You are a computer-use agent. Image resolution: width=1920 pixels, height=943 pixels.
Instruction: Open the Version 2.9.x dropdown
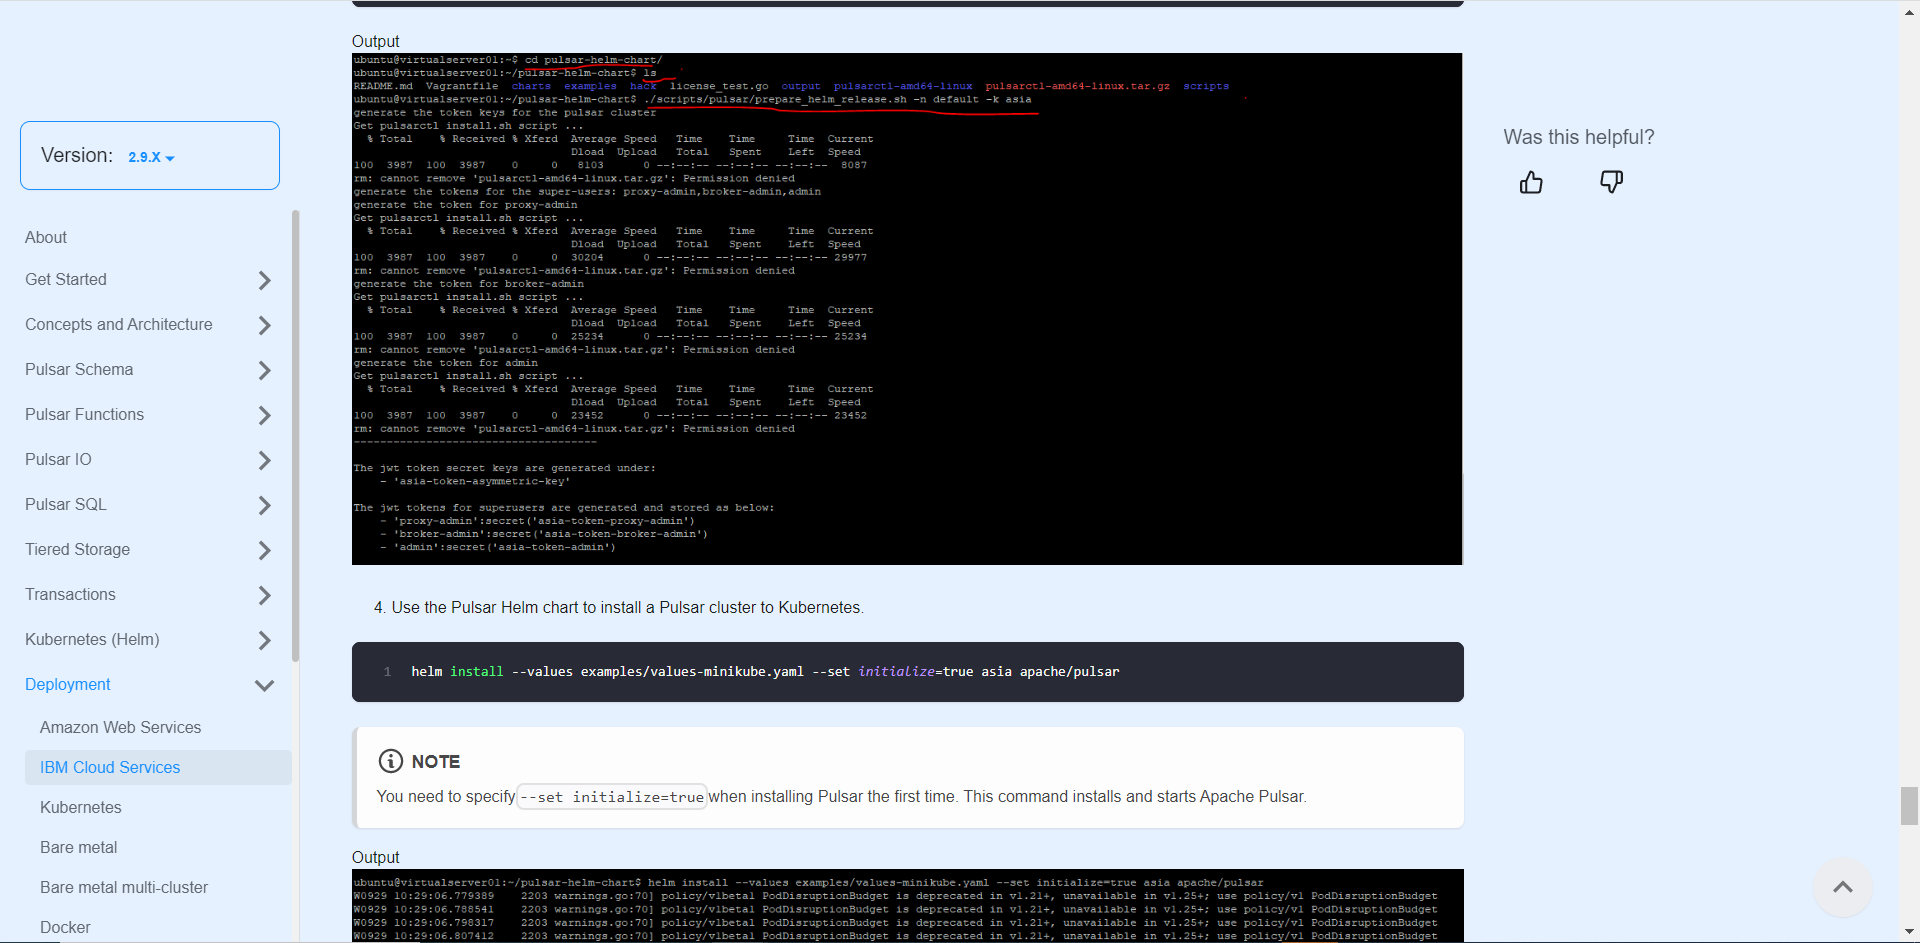pos(151,157)
